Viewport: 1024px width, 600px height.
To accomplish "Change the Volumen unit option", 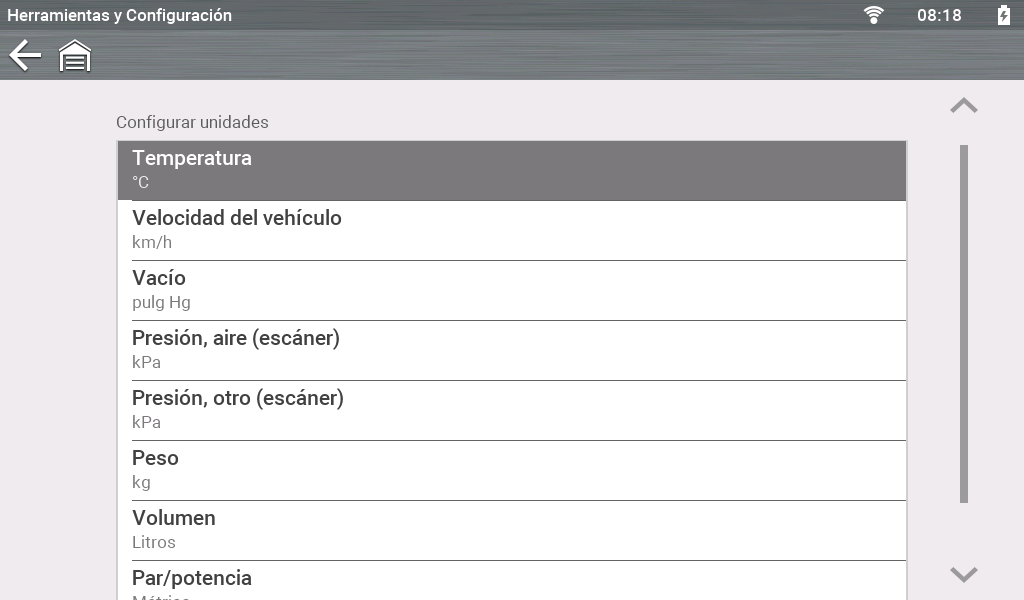I will [511, 530].
